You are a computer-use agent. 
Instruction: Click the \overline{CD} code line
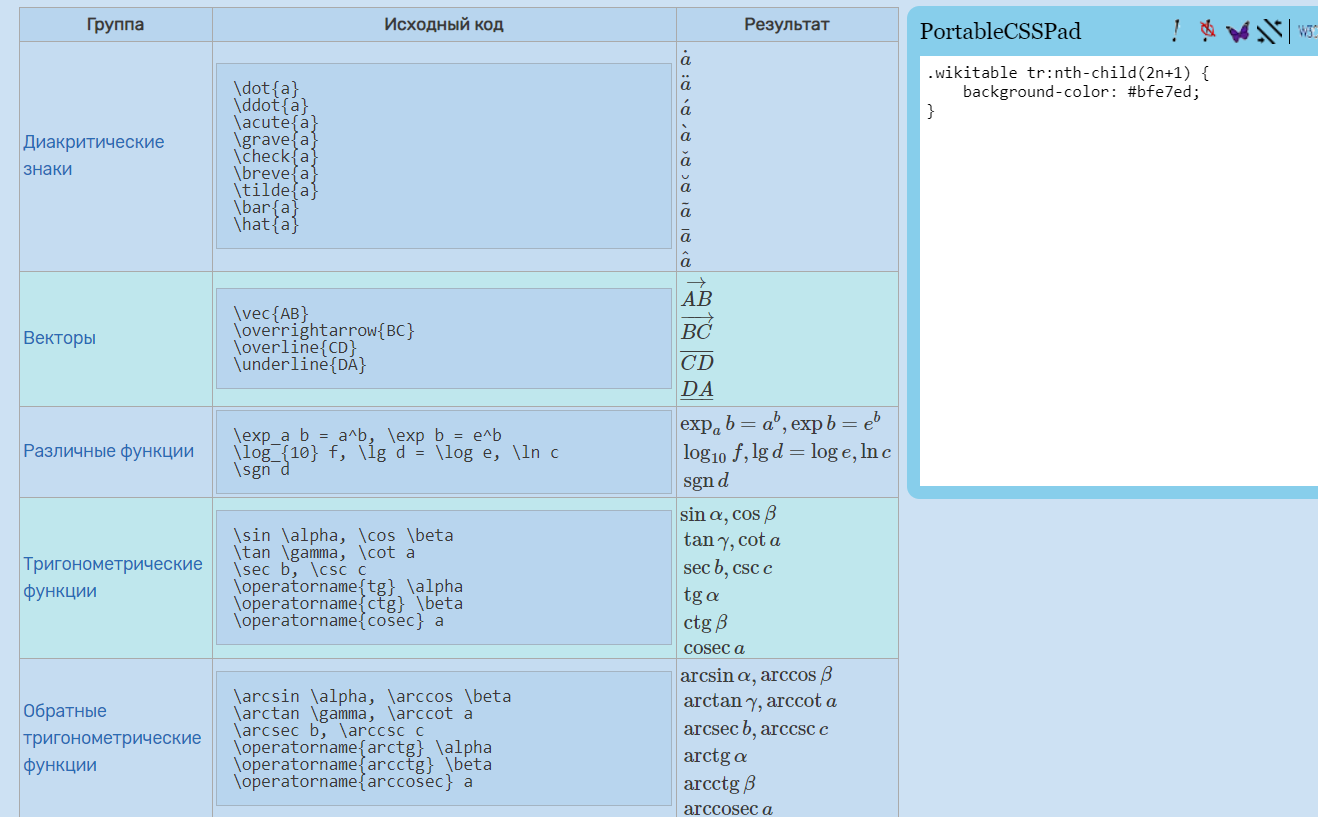(295, 348)
